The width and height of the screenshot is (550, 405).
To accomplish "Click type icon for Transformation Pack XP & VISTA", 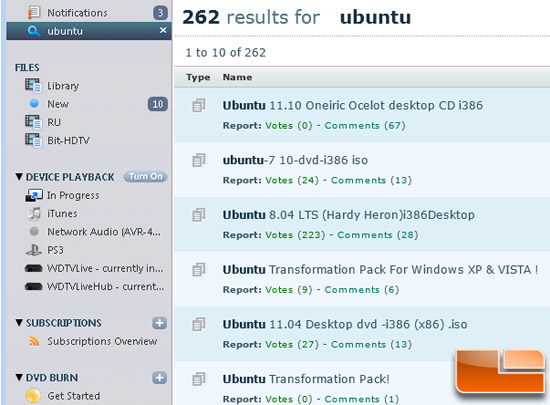I will (x=199, y=270).
